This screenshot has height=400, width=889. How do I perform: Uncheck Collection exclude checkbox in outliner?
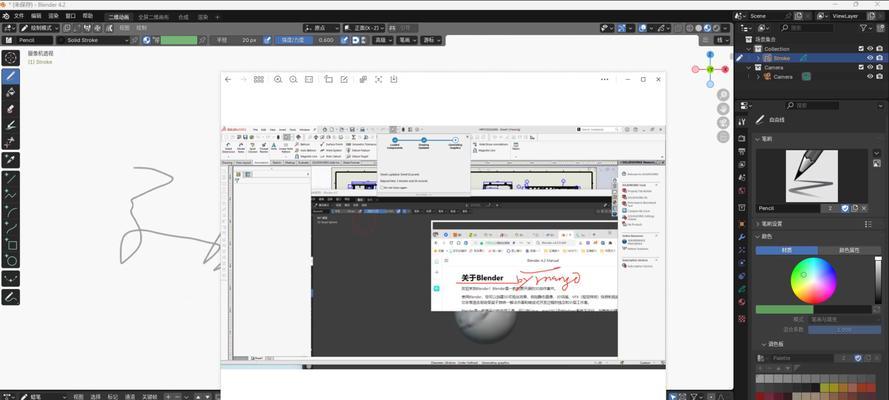861,49
